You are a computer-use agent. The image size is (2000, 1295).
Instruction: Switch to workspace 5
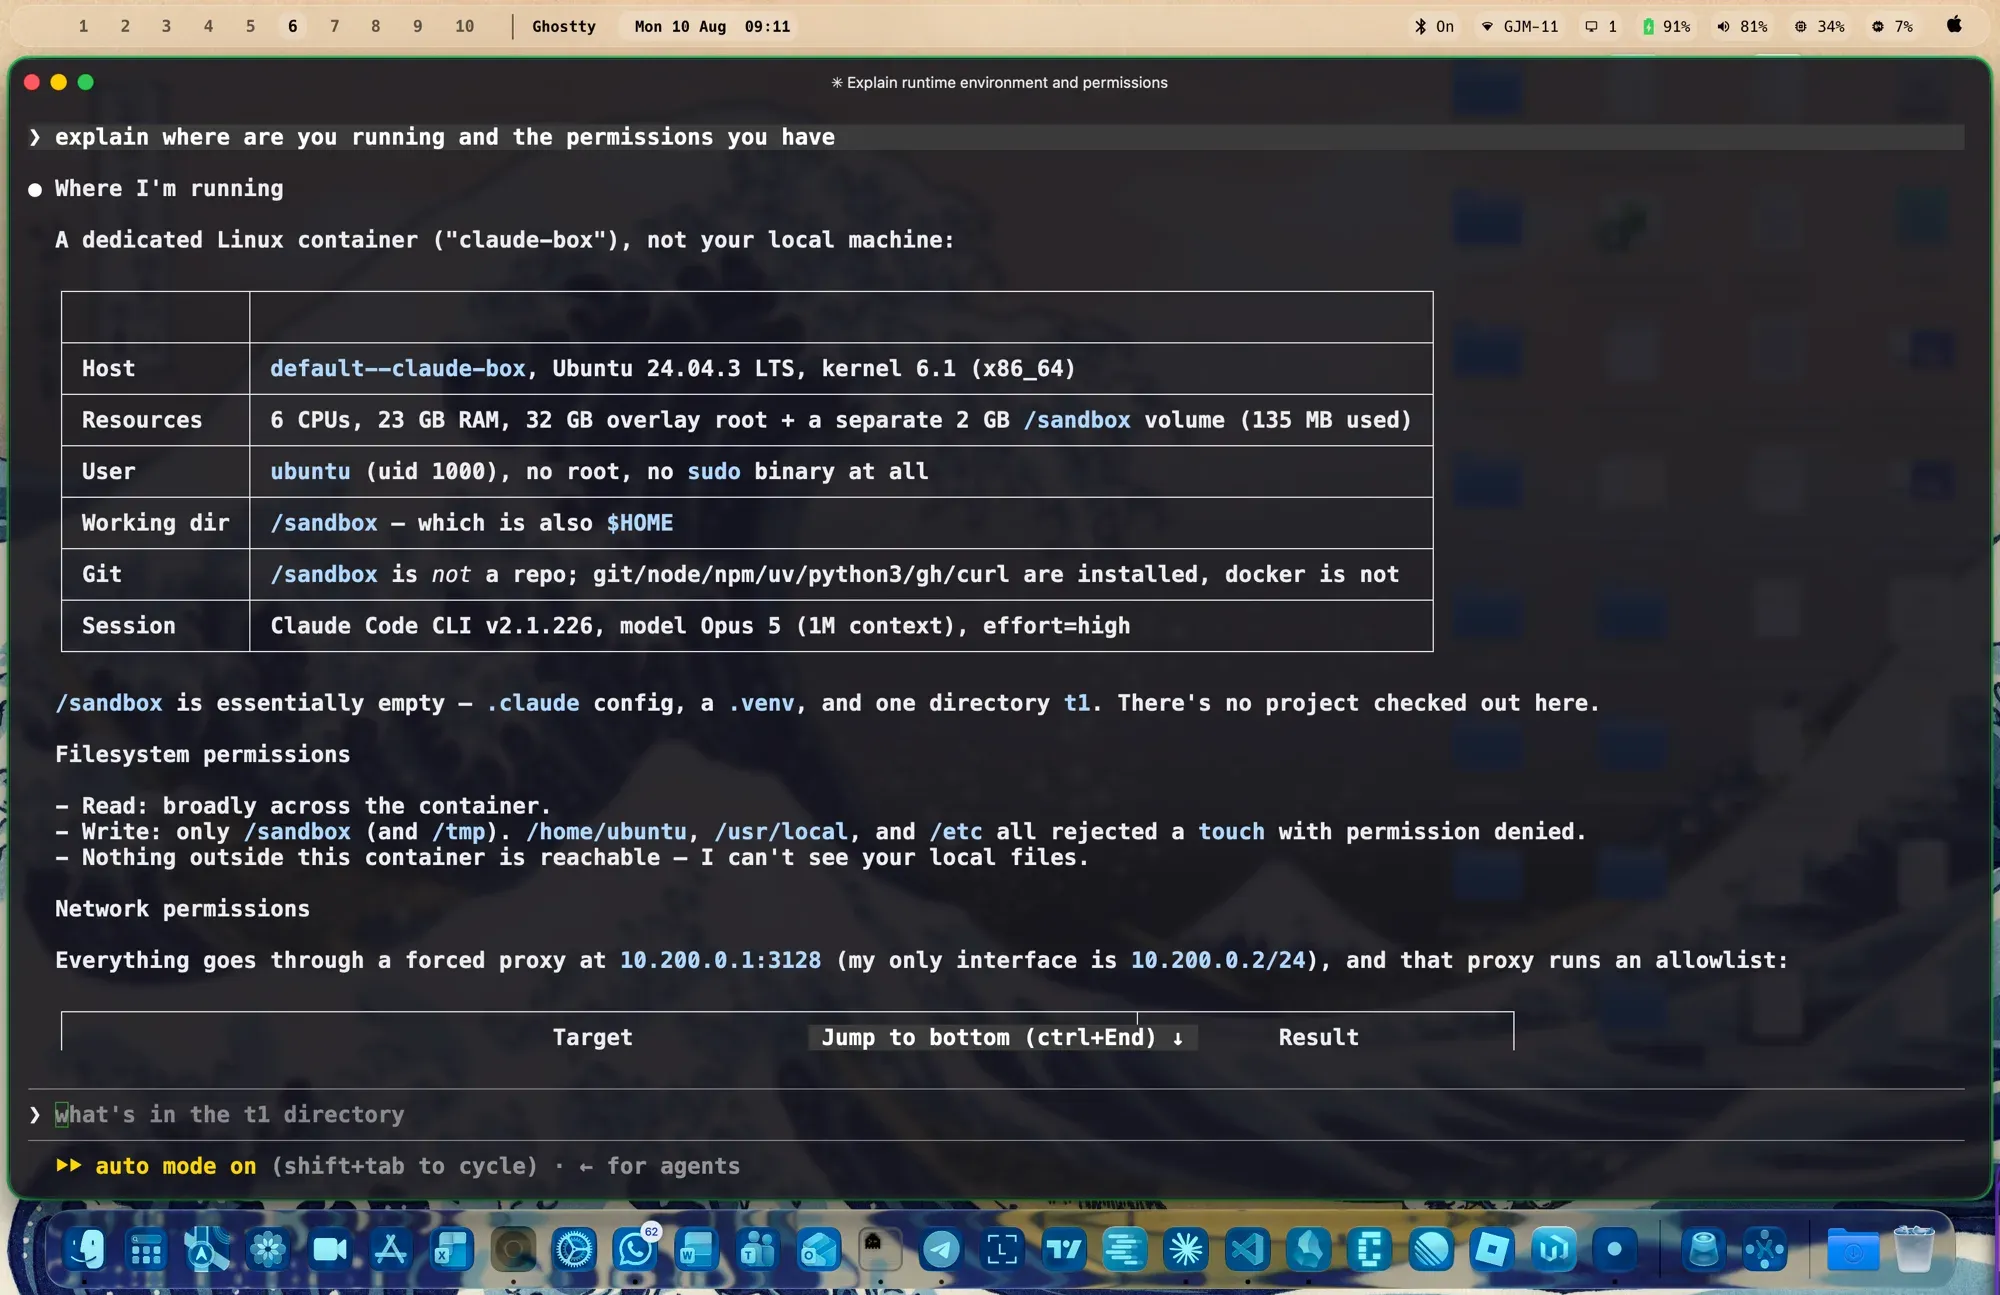[251, 27]
